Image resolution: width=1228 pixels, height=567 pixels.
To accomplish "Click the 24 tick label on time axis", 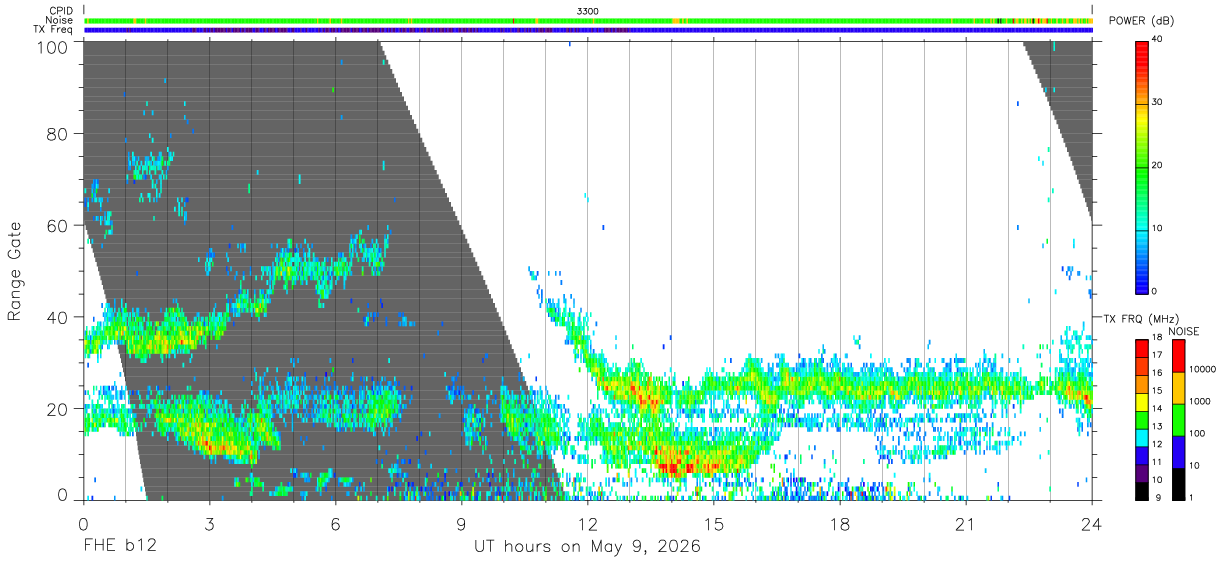I will (x=1092, y=524).
